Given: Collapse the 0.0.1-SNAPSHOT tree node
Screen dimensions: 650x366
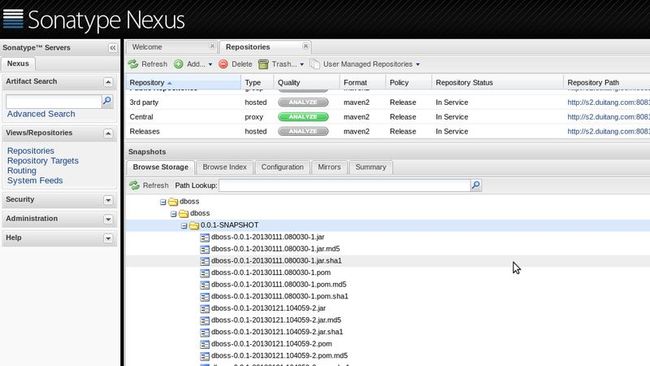Looking at the screenshot, I should point(184,225).
